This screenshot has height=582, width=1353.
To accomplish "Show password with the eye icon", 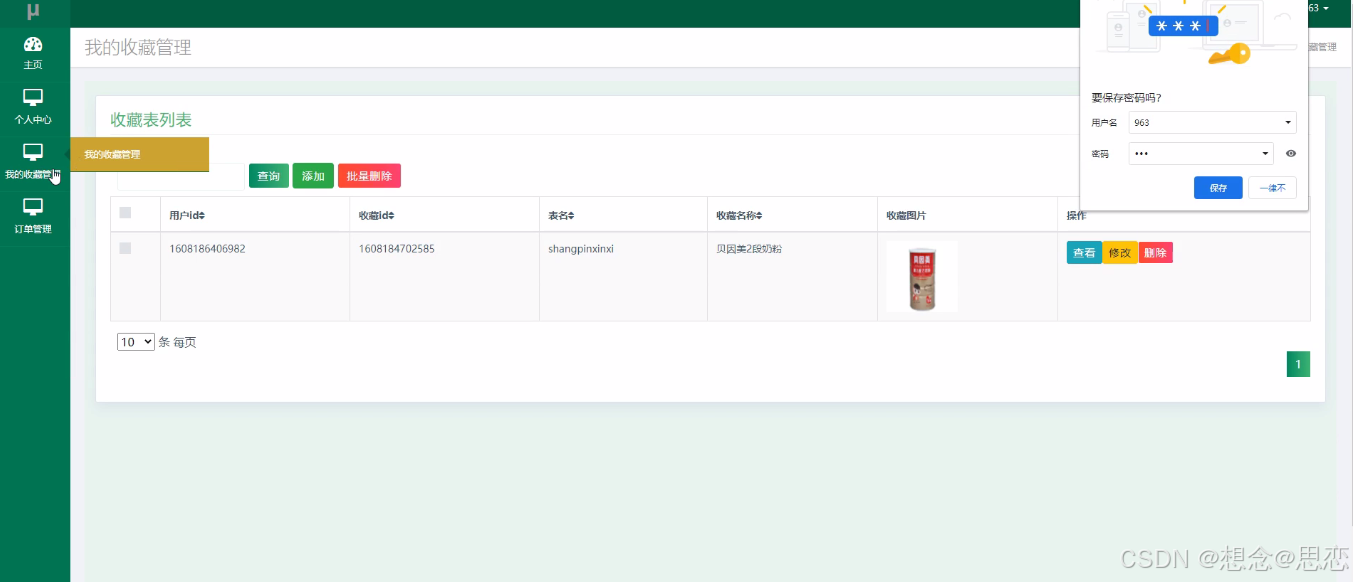I will click(x=1291, y=154).
